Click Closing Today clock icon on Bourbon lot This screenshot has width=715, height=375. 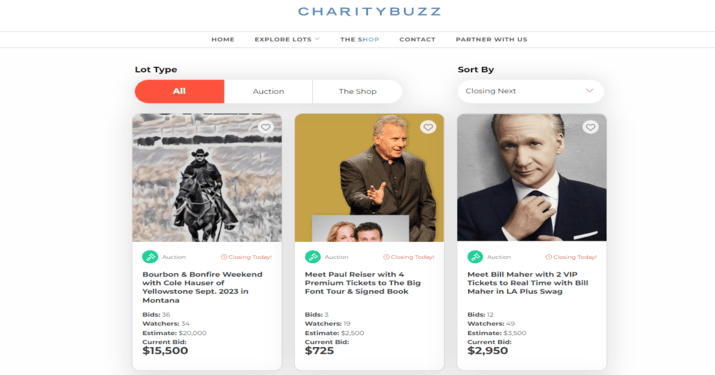tap(224, 257)
